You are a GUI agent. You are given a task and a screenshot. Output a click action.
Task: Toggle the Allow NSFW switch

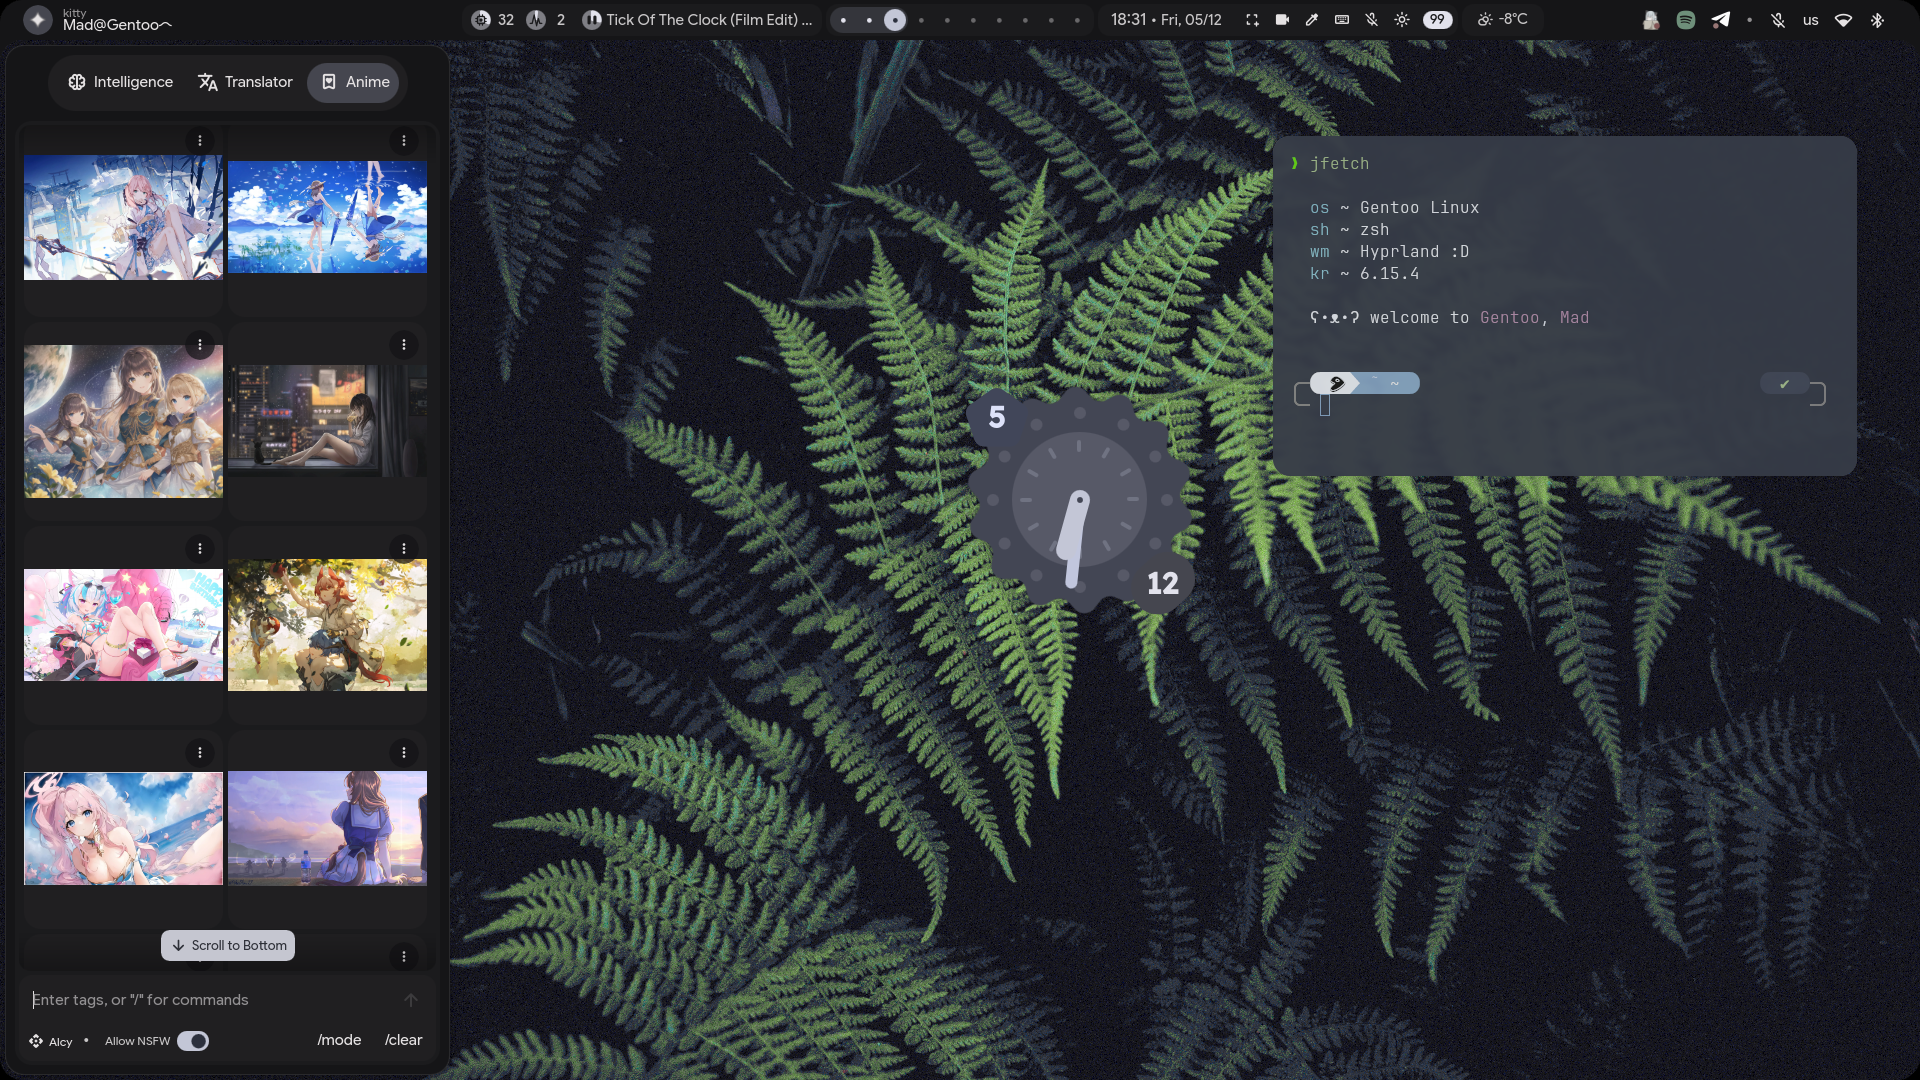click(193, 1041)
